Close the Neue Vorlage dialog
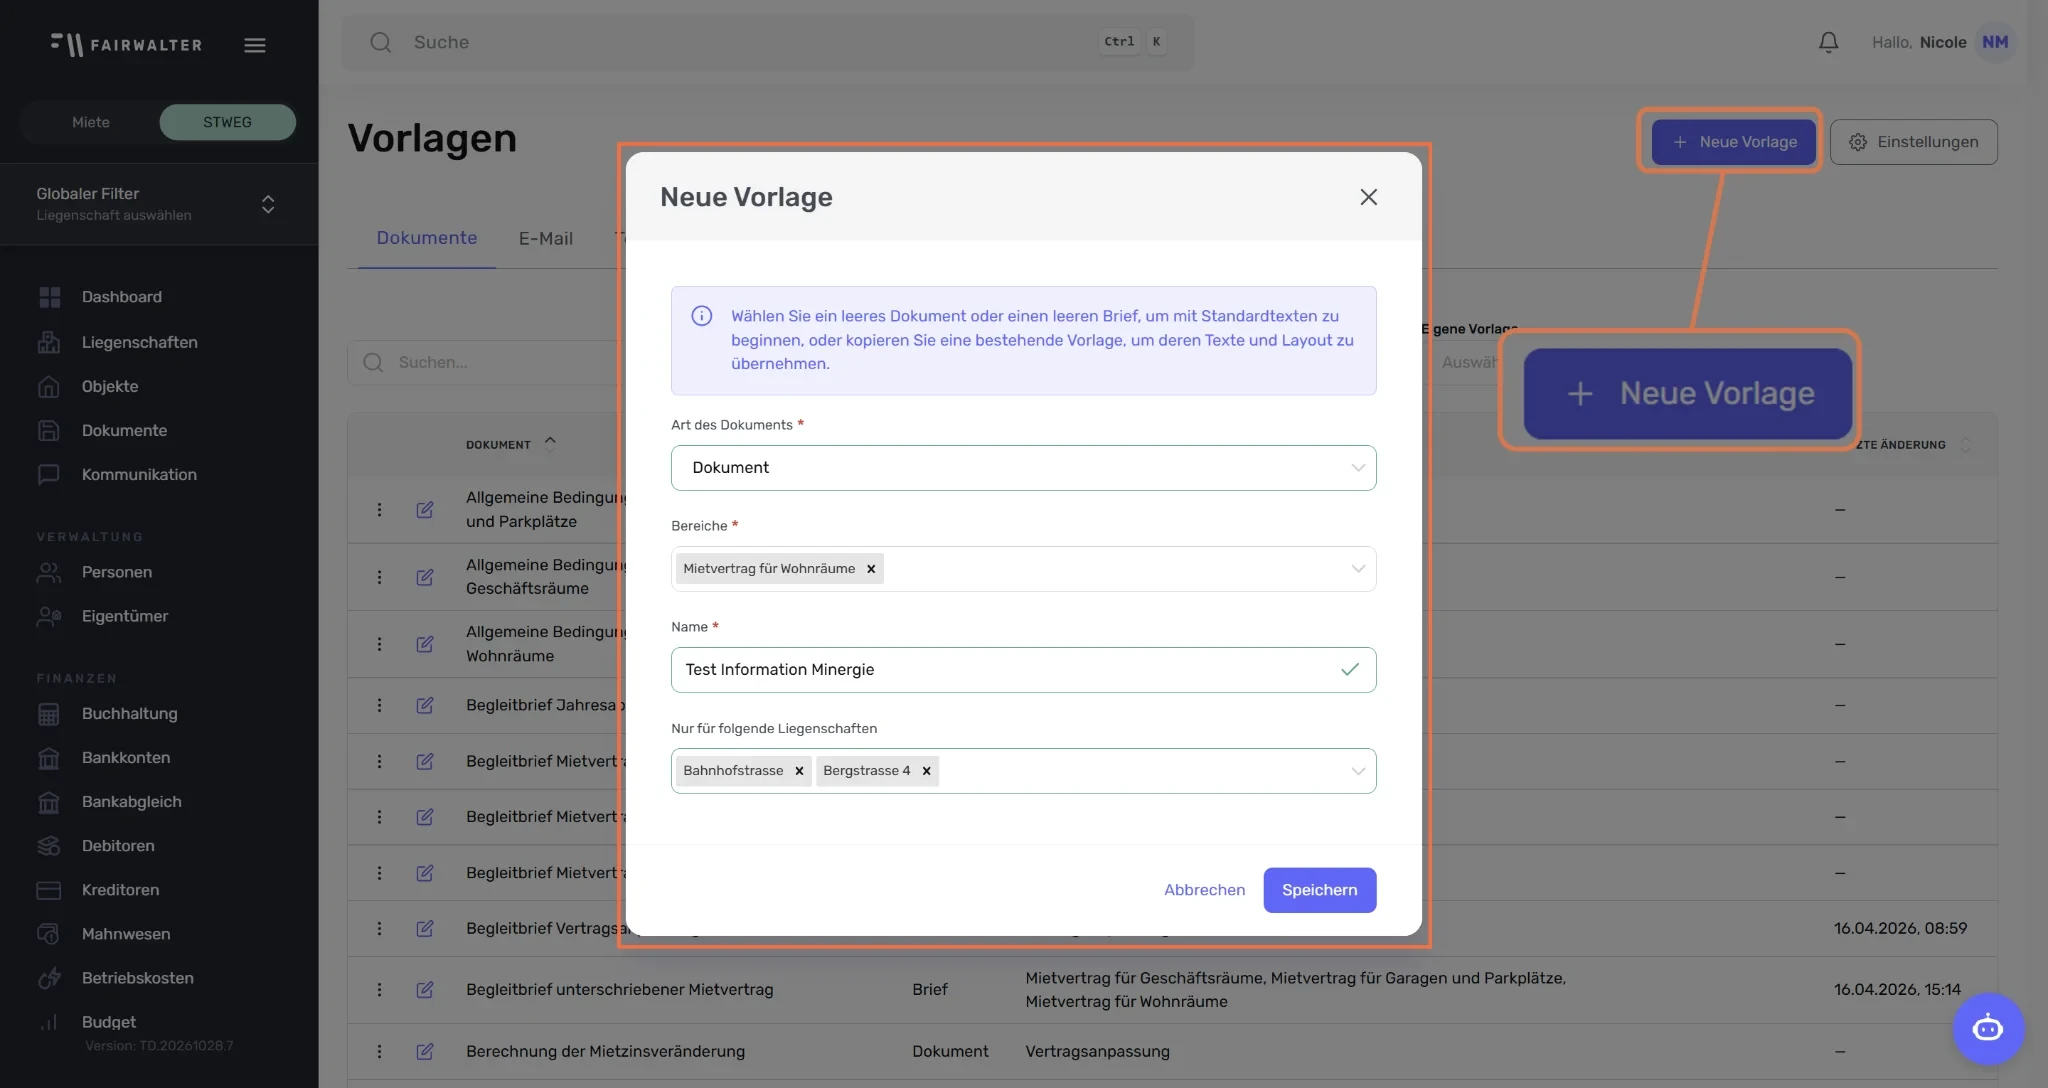 (1368, 197)
